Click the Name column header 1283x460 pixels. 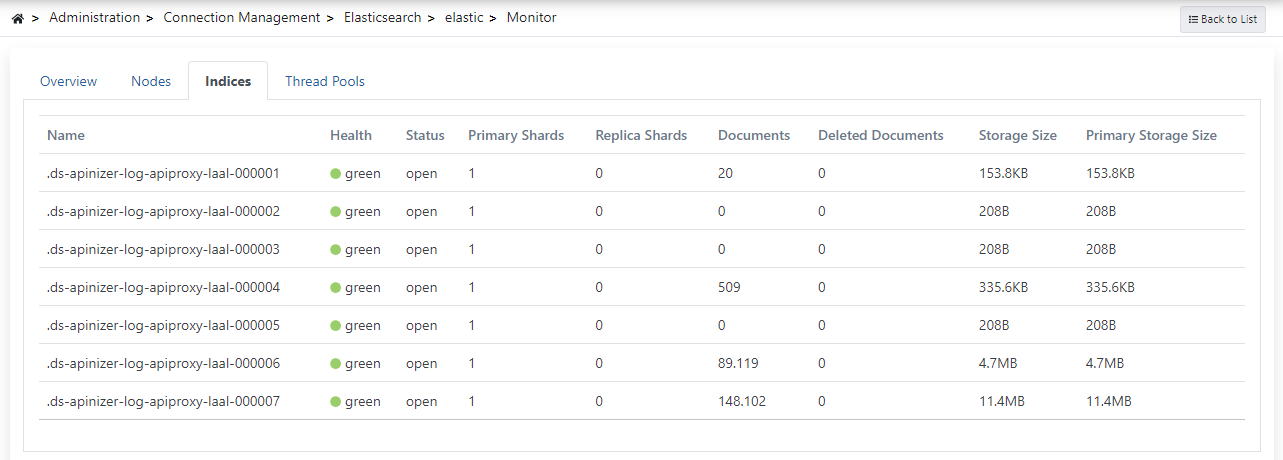(x=66, y=135)
